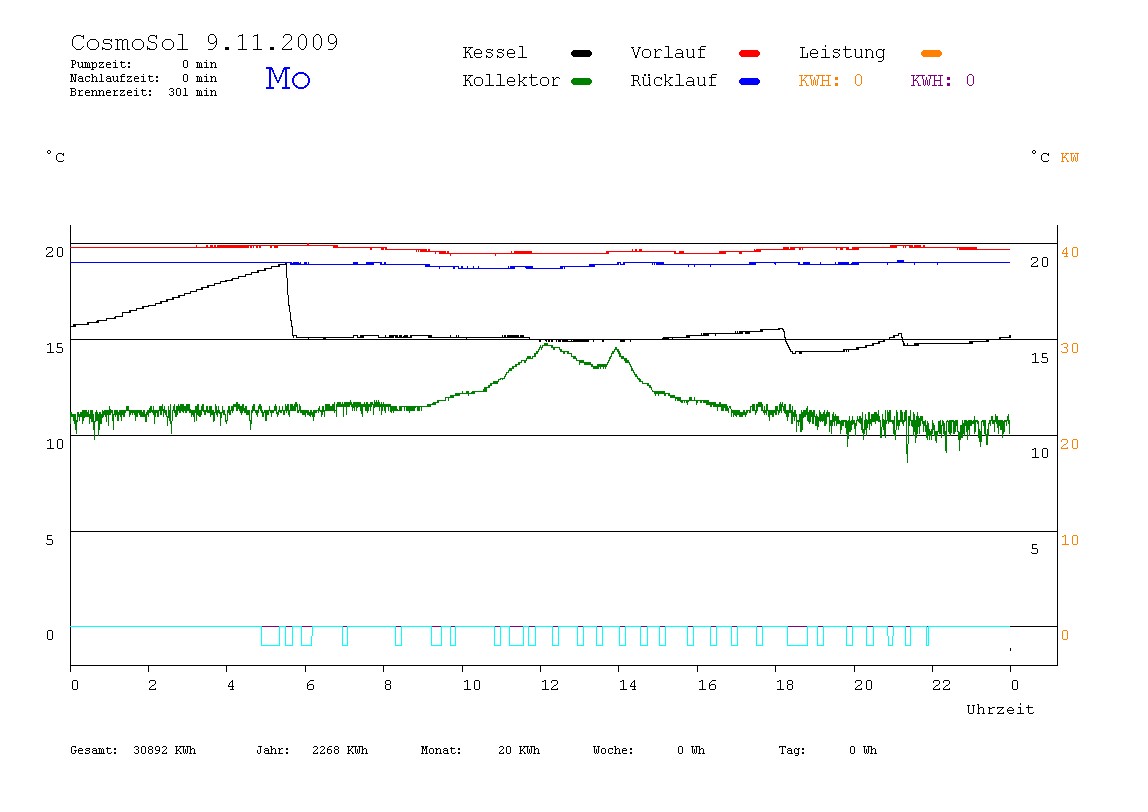This screenshot has height=812, width=1148.
Task: Click the "Vorlauf" legend label
Action: 668,53
